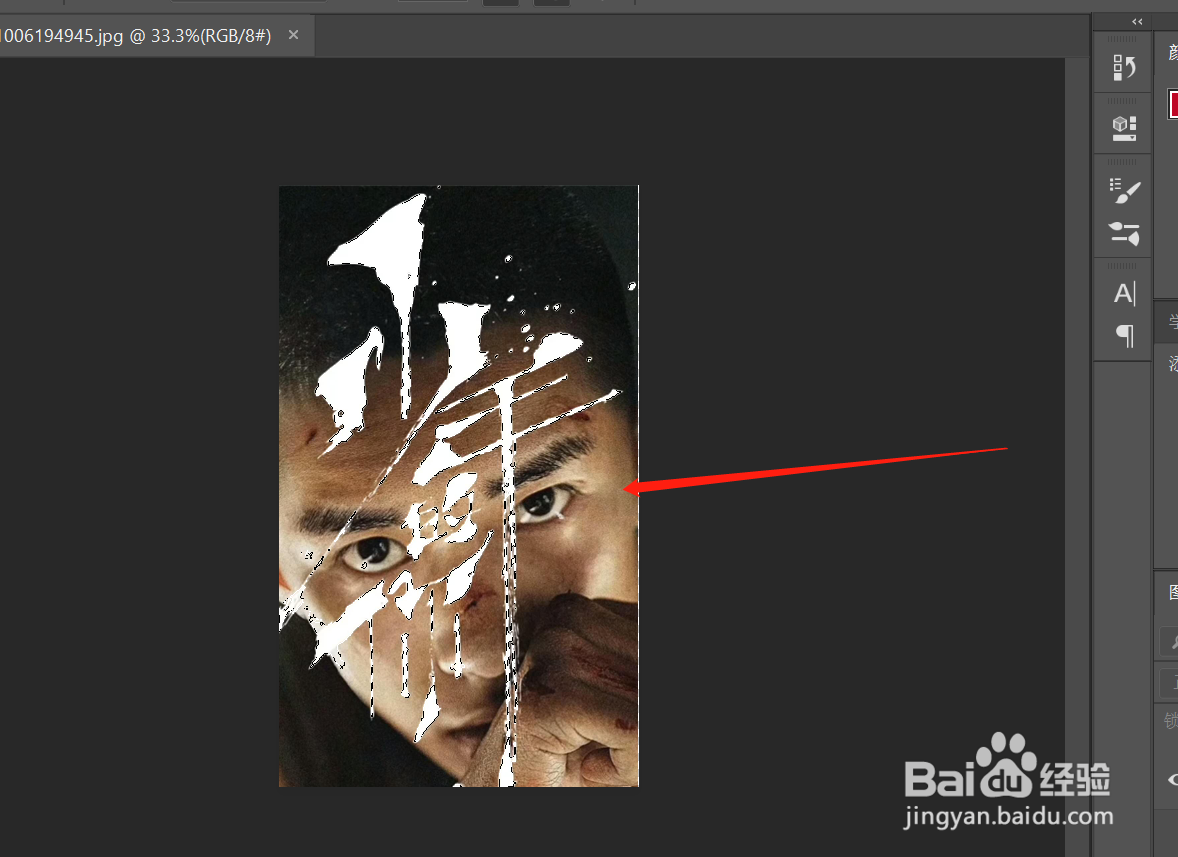The image size is (1178, 857).
Task: Collapse the panel dock with double-arrow
Action: tap(1137, 22)
